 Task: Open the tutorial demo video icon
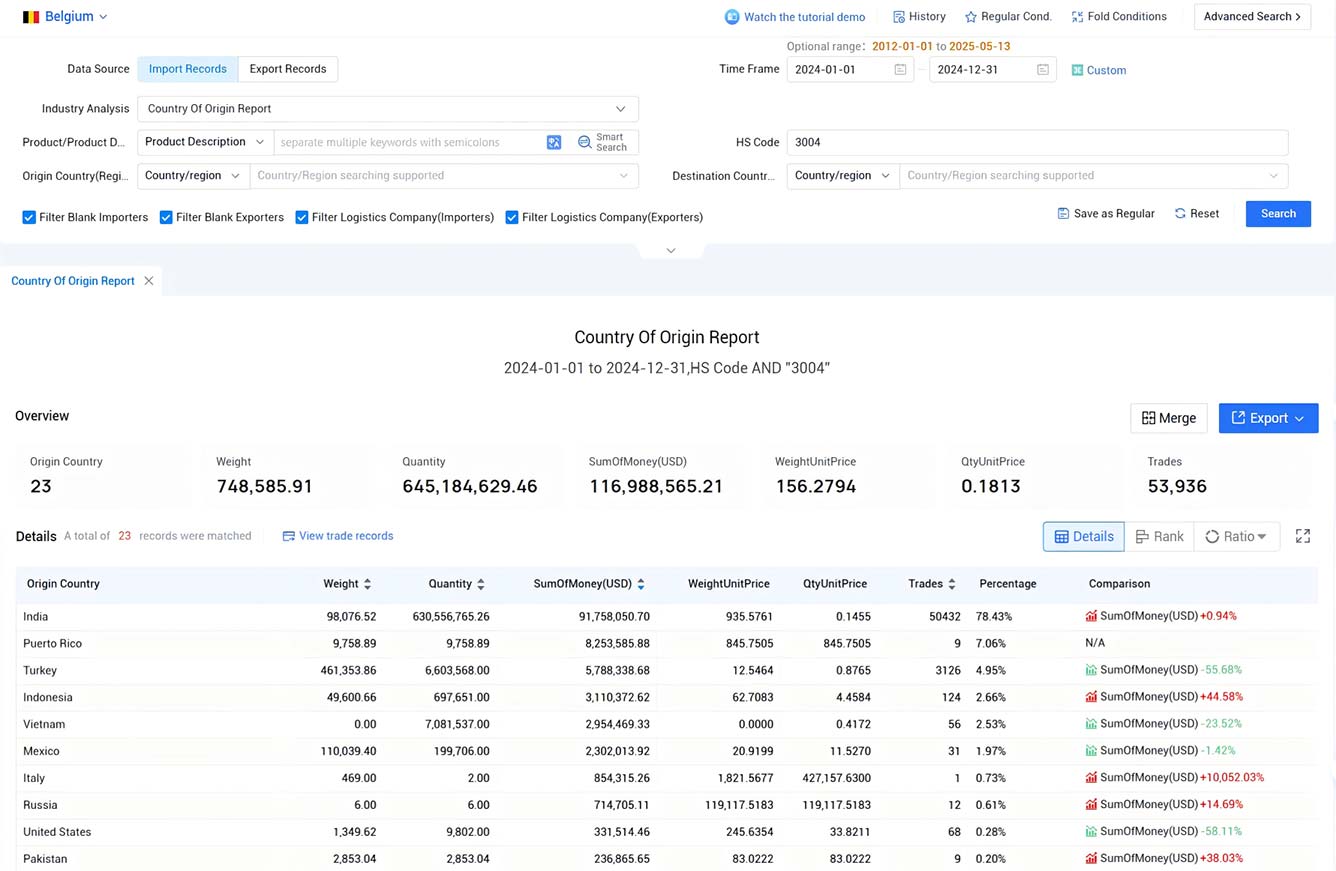pos(732,17)
